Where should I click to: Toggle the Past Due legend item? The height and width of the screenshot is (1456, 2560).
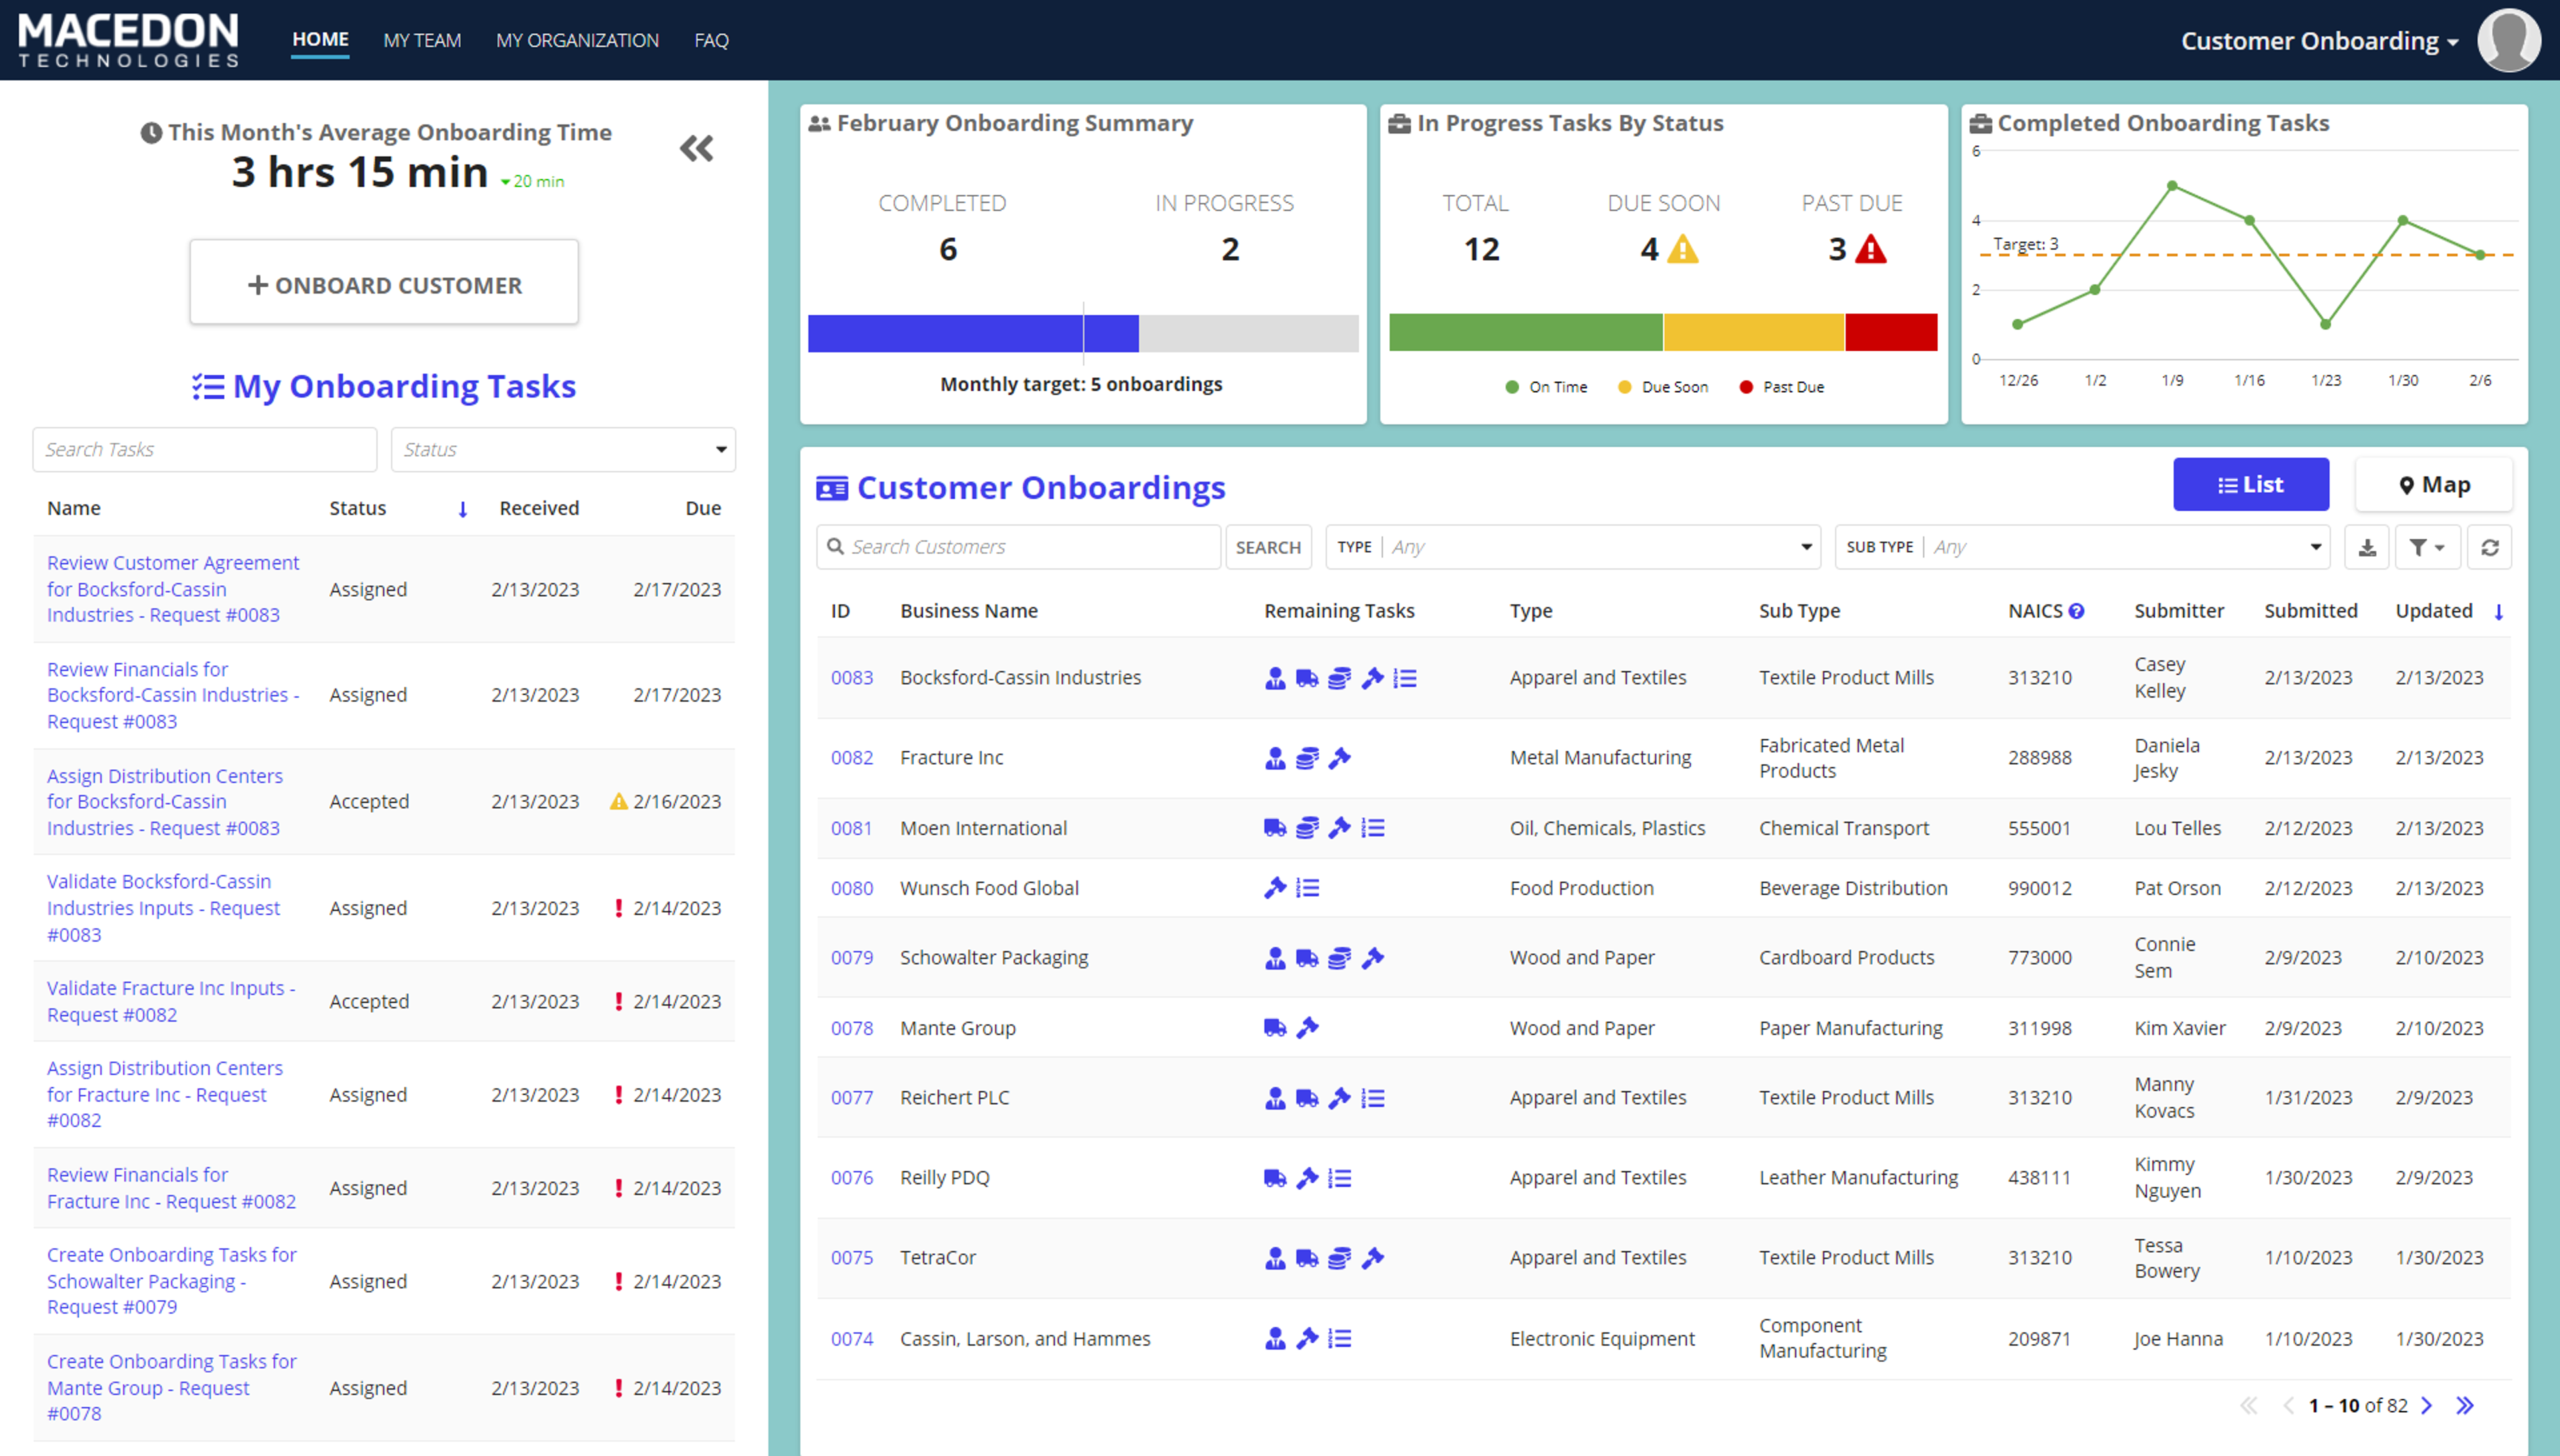coord(1782,387)
